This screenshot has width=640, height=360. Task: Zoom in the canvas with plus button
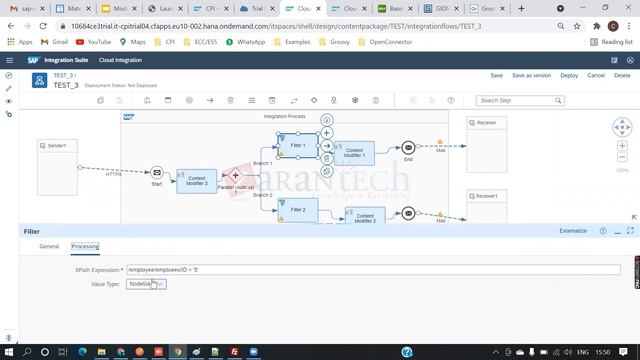tap(622, 146)
